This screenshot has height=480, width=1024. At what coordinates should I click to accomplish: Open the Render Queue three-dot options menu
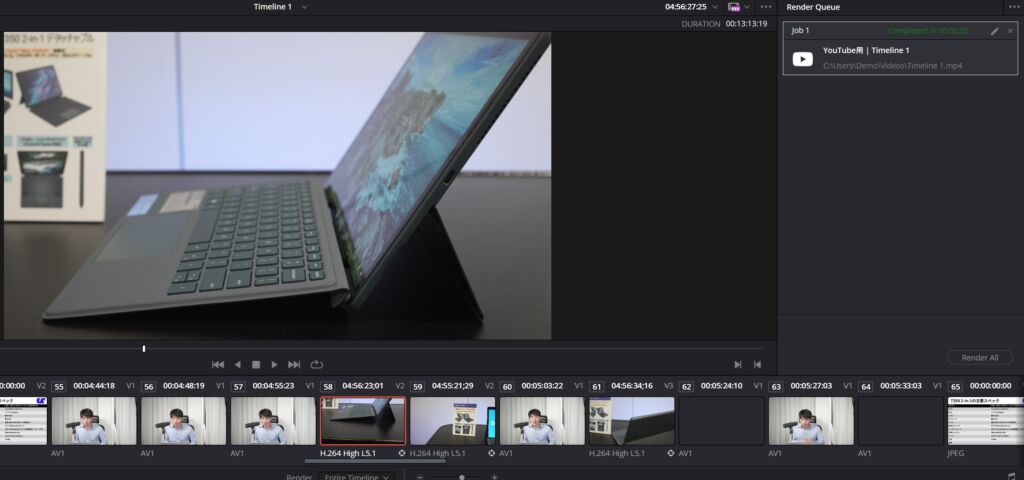pos(1014,7)
